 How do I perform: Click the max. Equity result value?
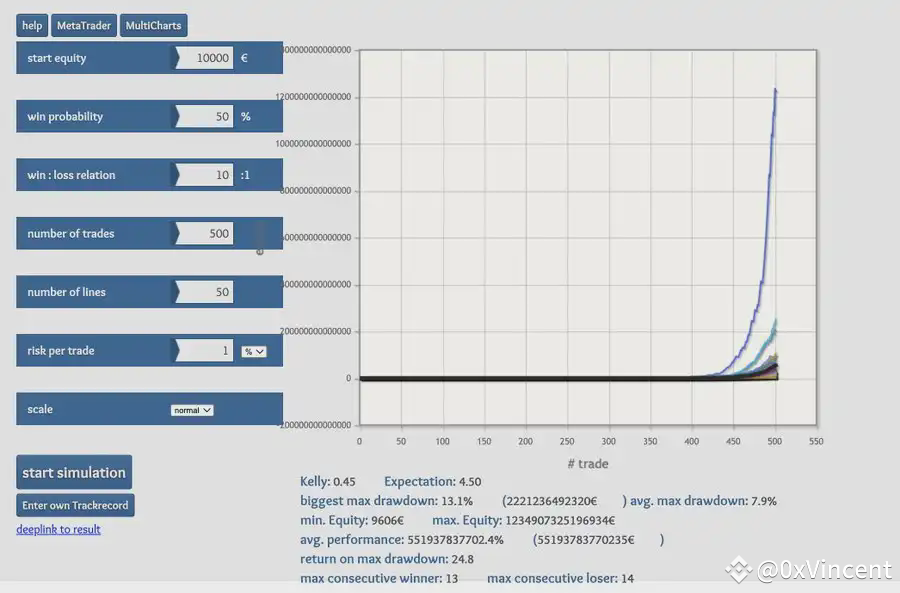pyautogui.click(x=560, y=521)
